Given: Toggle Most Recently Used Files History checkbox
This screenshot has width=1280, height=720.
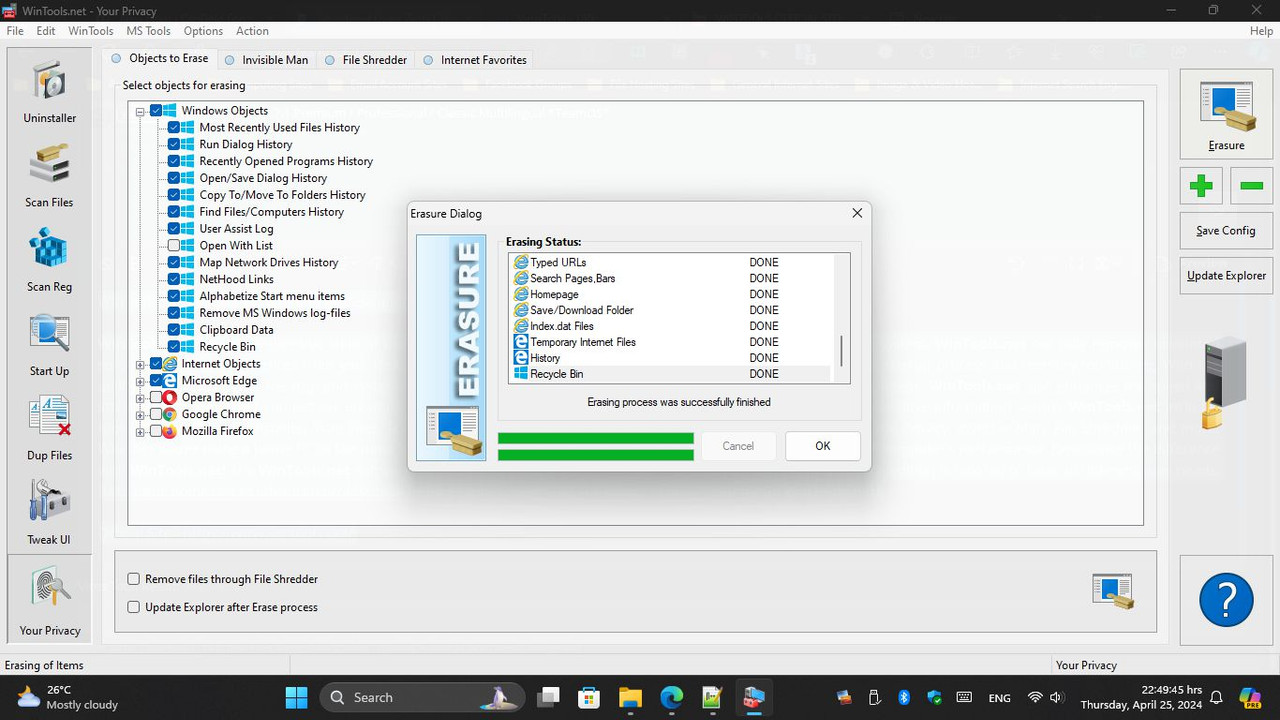Looking at the screenshot, I should (x=174, y=127).
